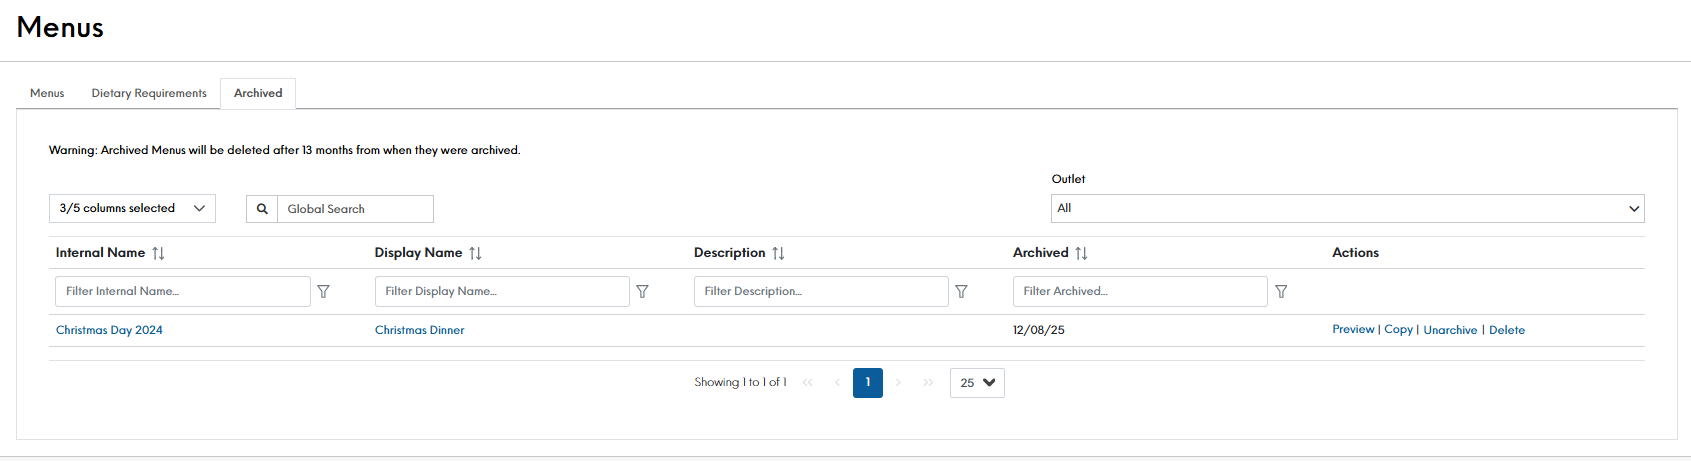Focus the Global Search text field
Screen dimensions: 1691x461
[355, 209]
